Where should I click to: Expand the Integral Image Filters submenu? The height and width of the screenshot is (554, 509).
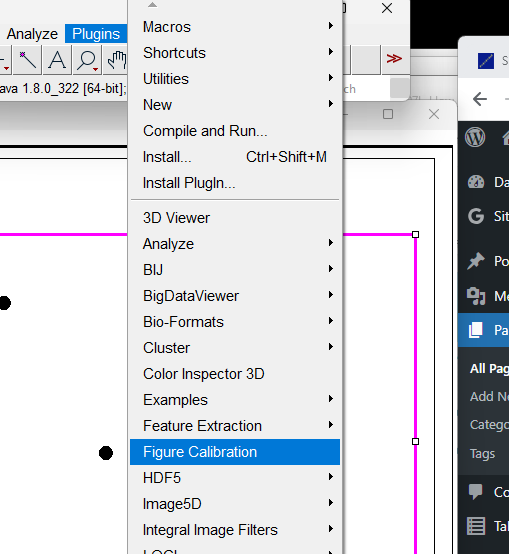point(235,530)
